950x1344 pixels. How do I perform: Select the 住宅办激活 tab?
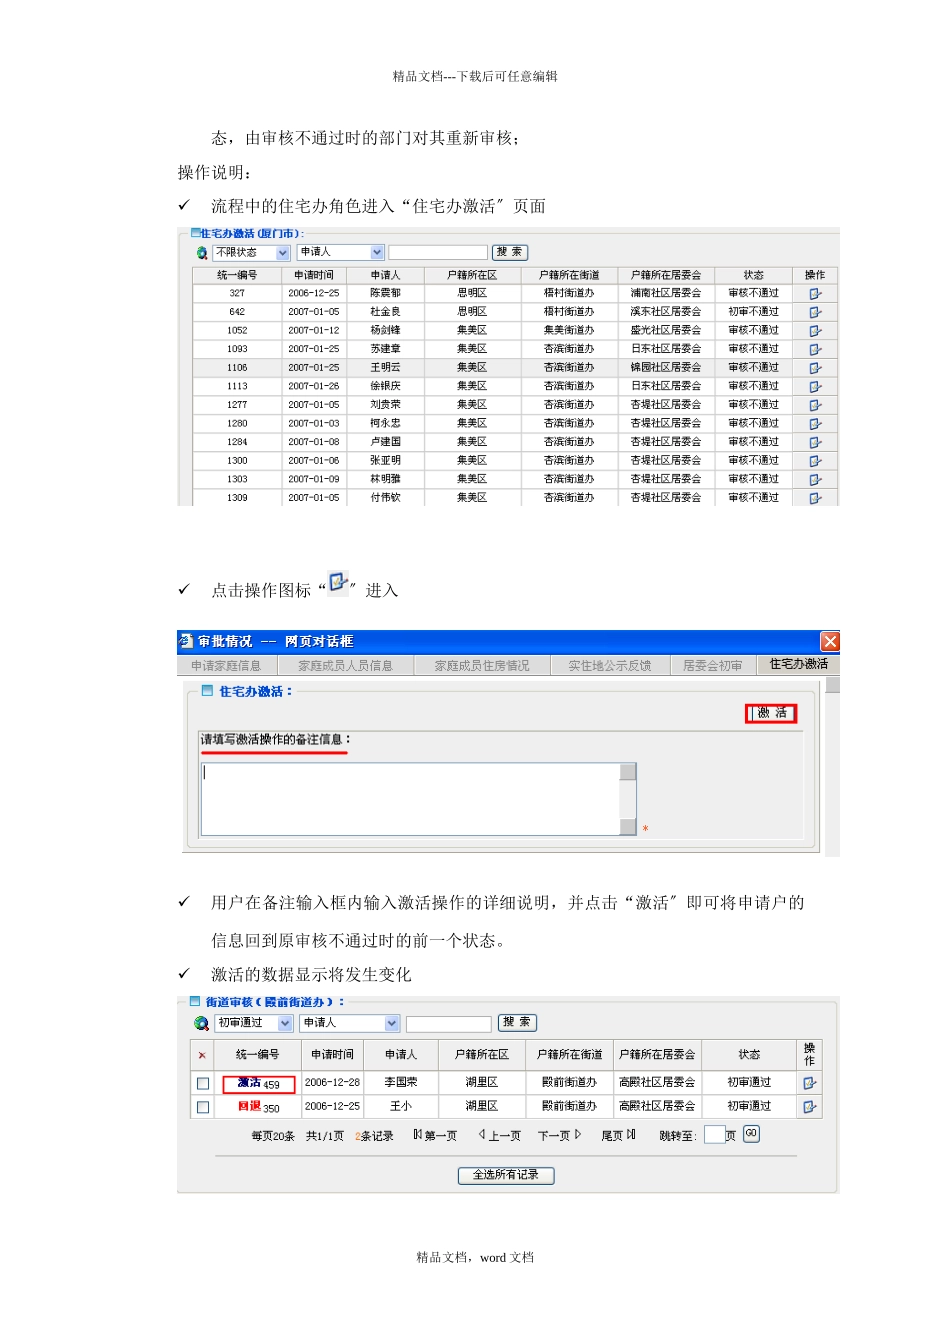click(799, 664)
